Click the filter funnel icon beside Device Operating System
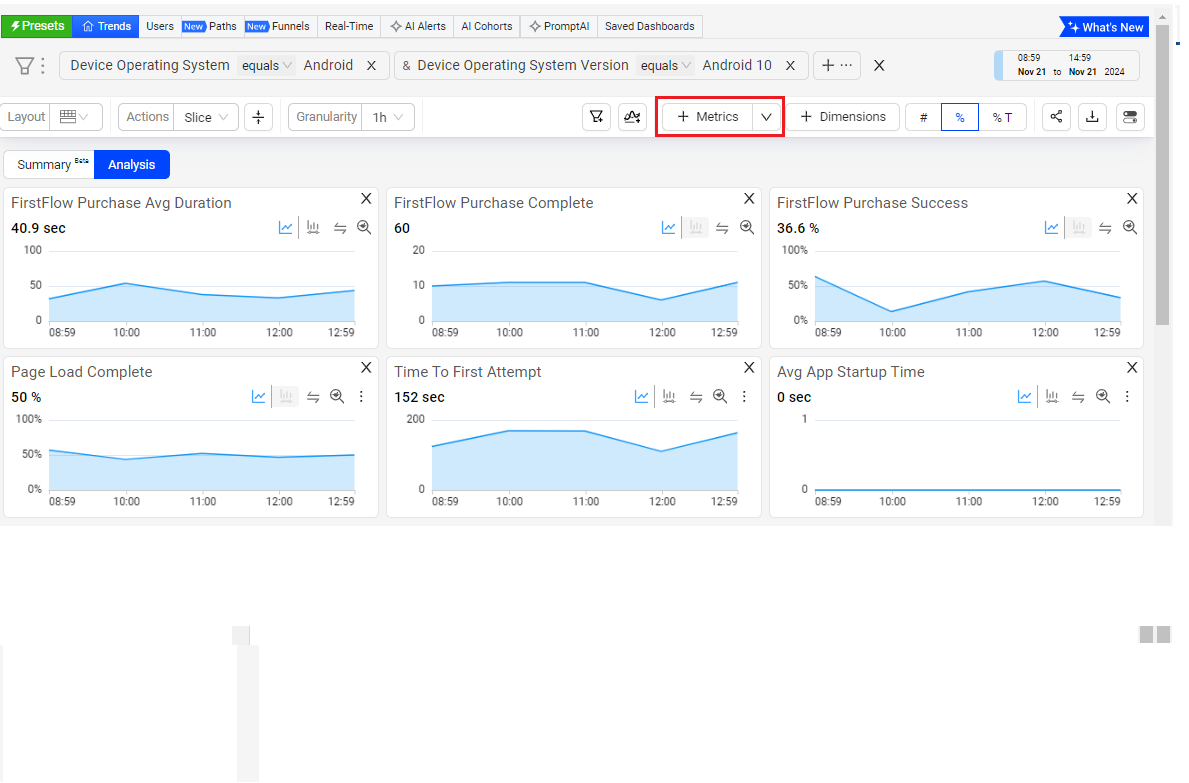 [24, 66]
